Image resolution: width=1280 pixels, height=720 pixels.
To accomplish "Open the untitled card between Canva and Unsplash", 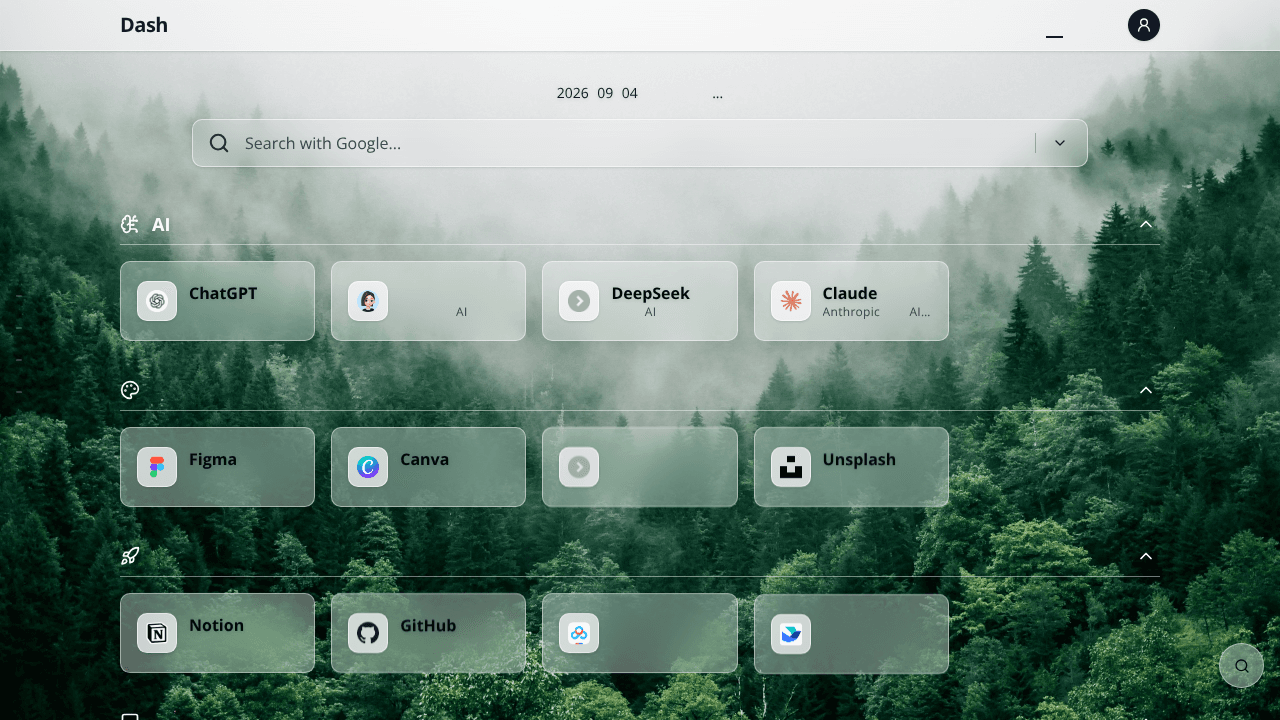I will click(x=640, y=467).
